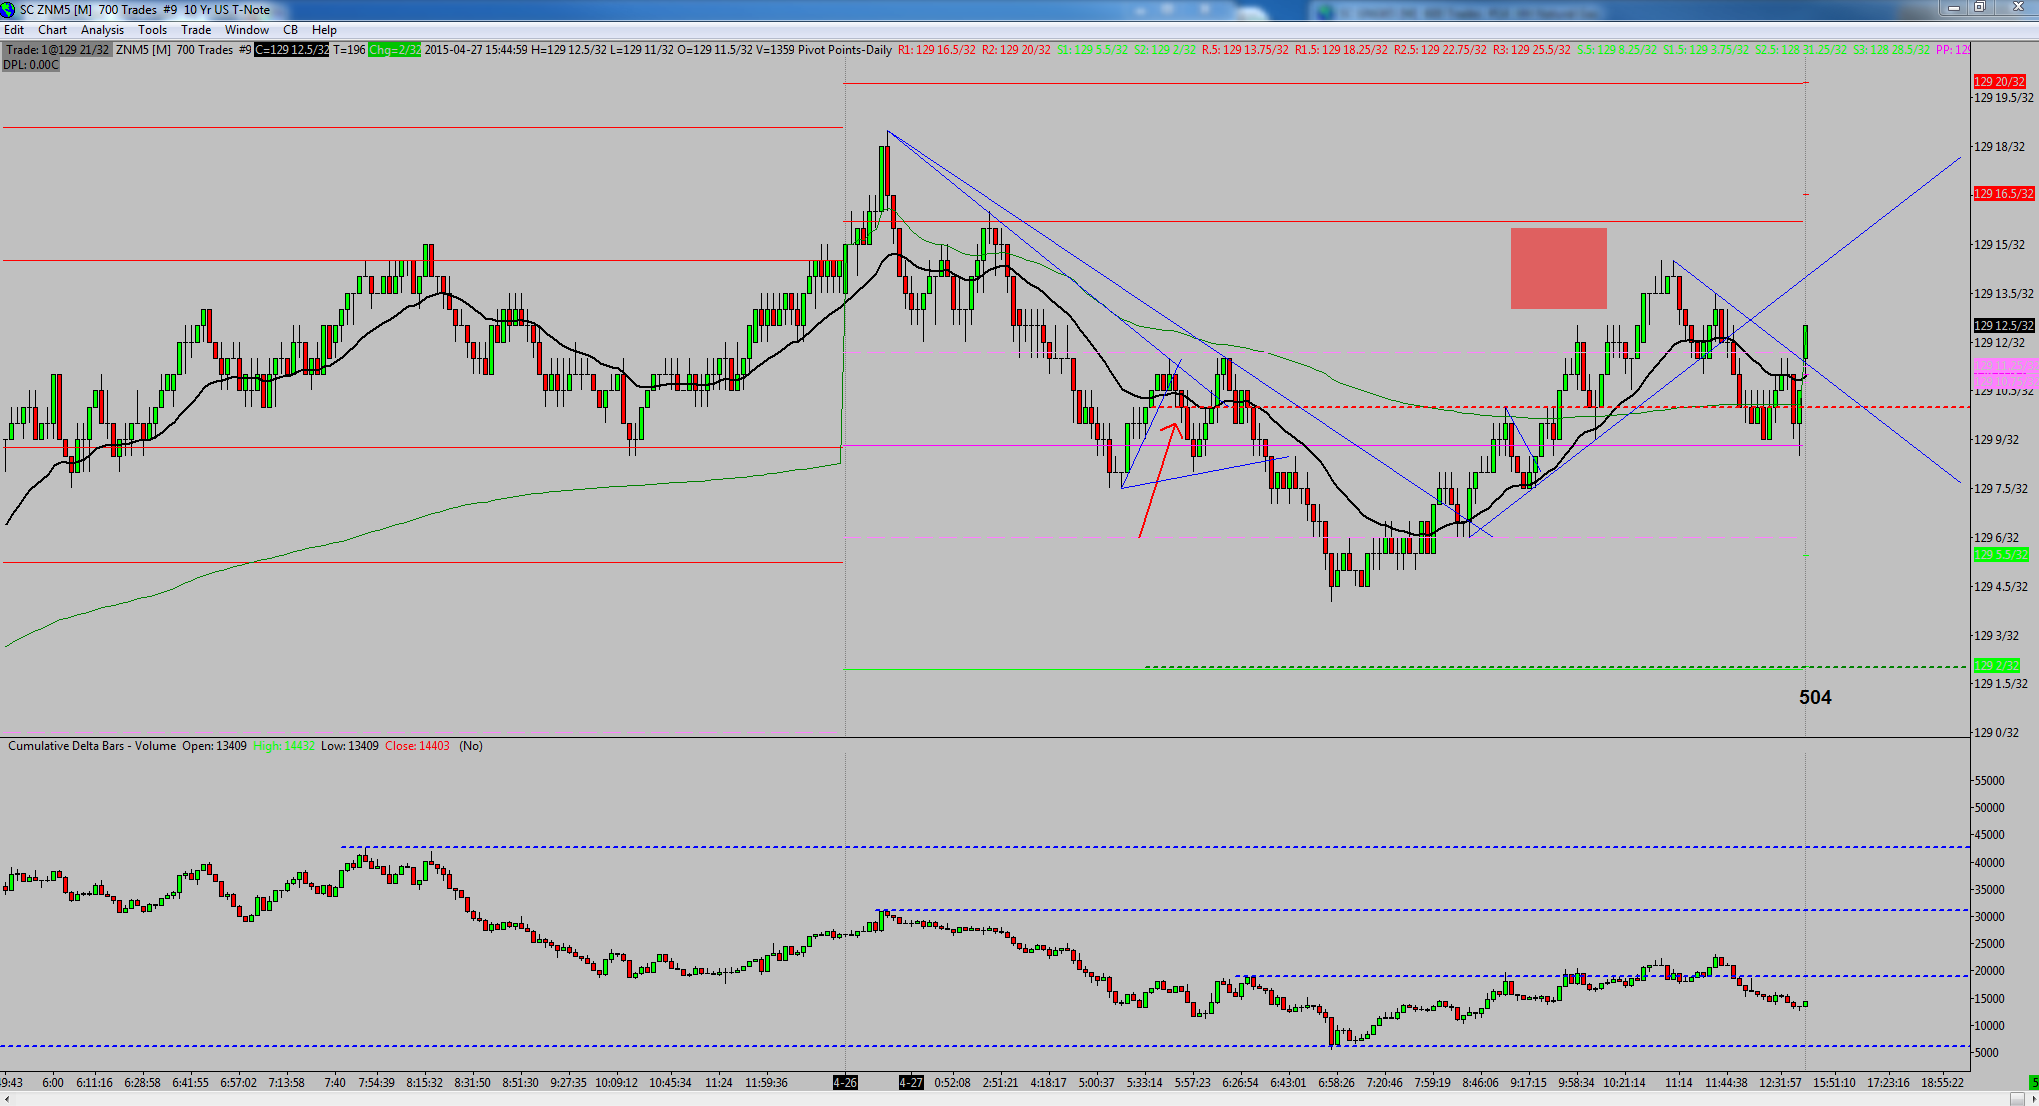The height and width of the screenshot is (1106, 2039).
Task: Click the 4-27 date marker on time axis
Action: click(911, 1083)
